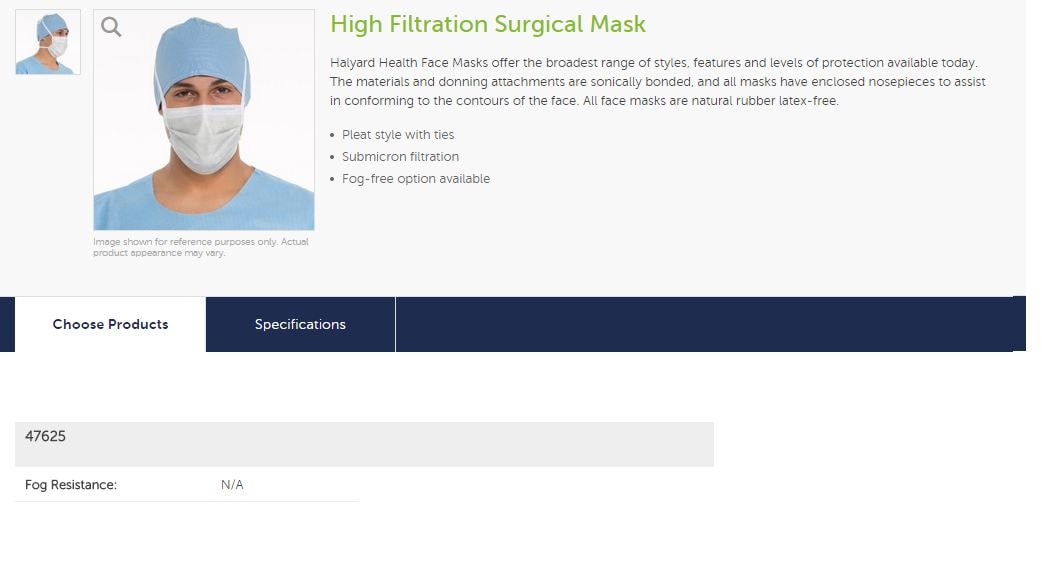Click "Halyard Health Face Masks" in the description

click(x=409, y=63)
